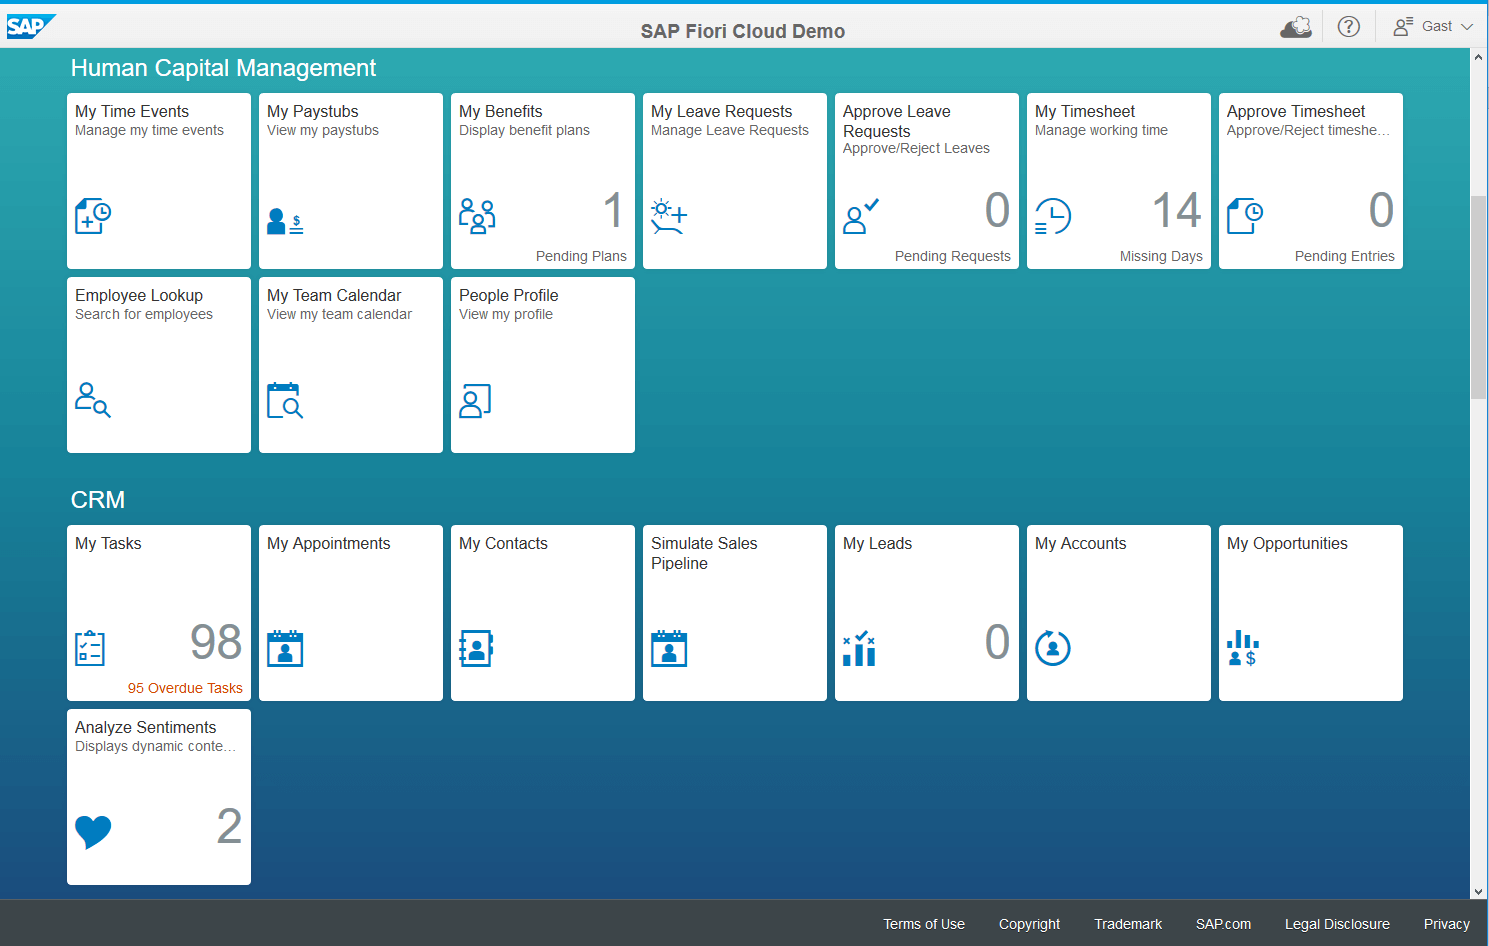1489x946 pixels.
Task: Click Analyze Sentiments heart icon
Action: [x=93, y=832]
